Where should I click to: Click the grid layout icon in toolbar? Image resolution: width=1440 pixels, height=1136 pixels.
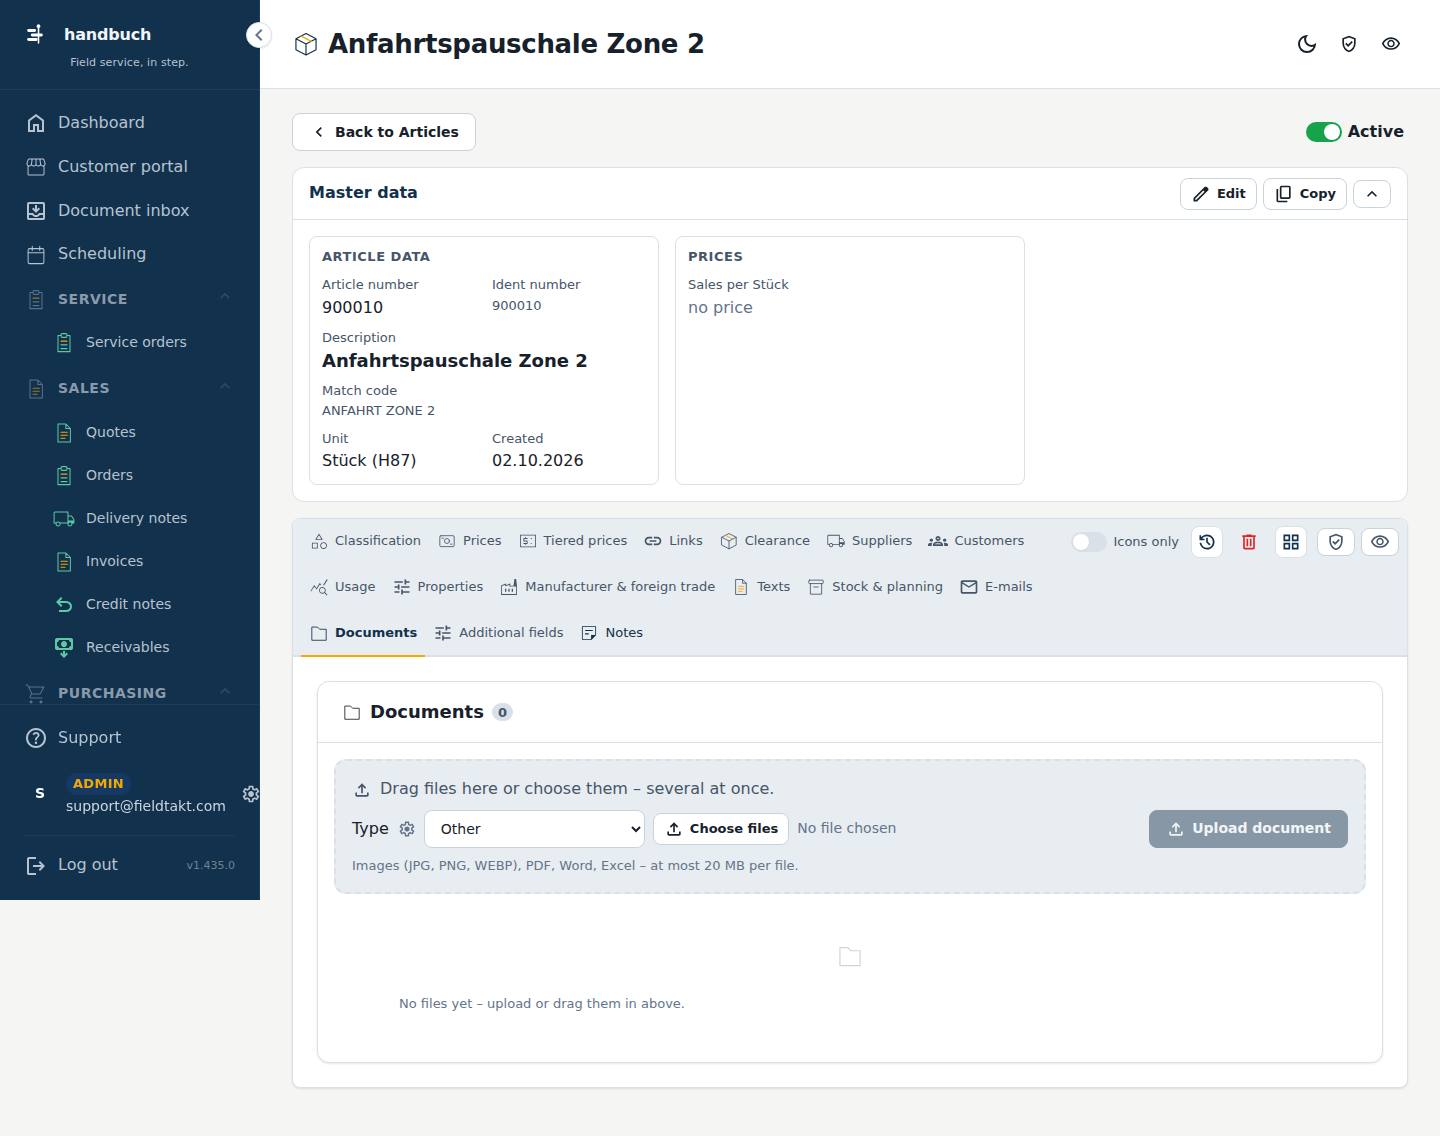pyautogui.click(x=1291, y=542)
